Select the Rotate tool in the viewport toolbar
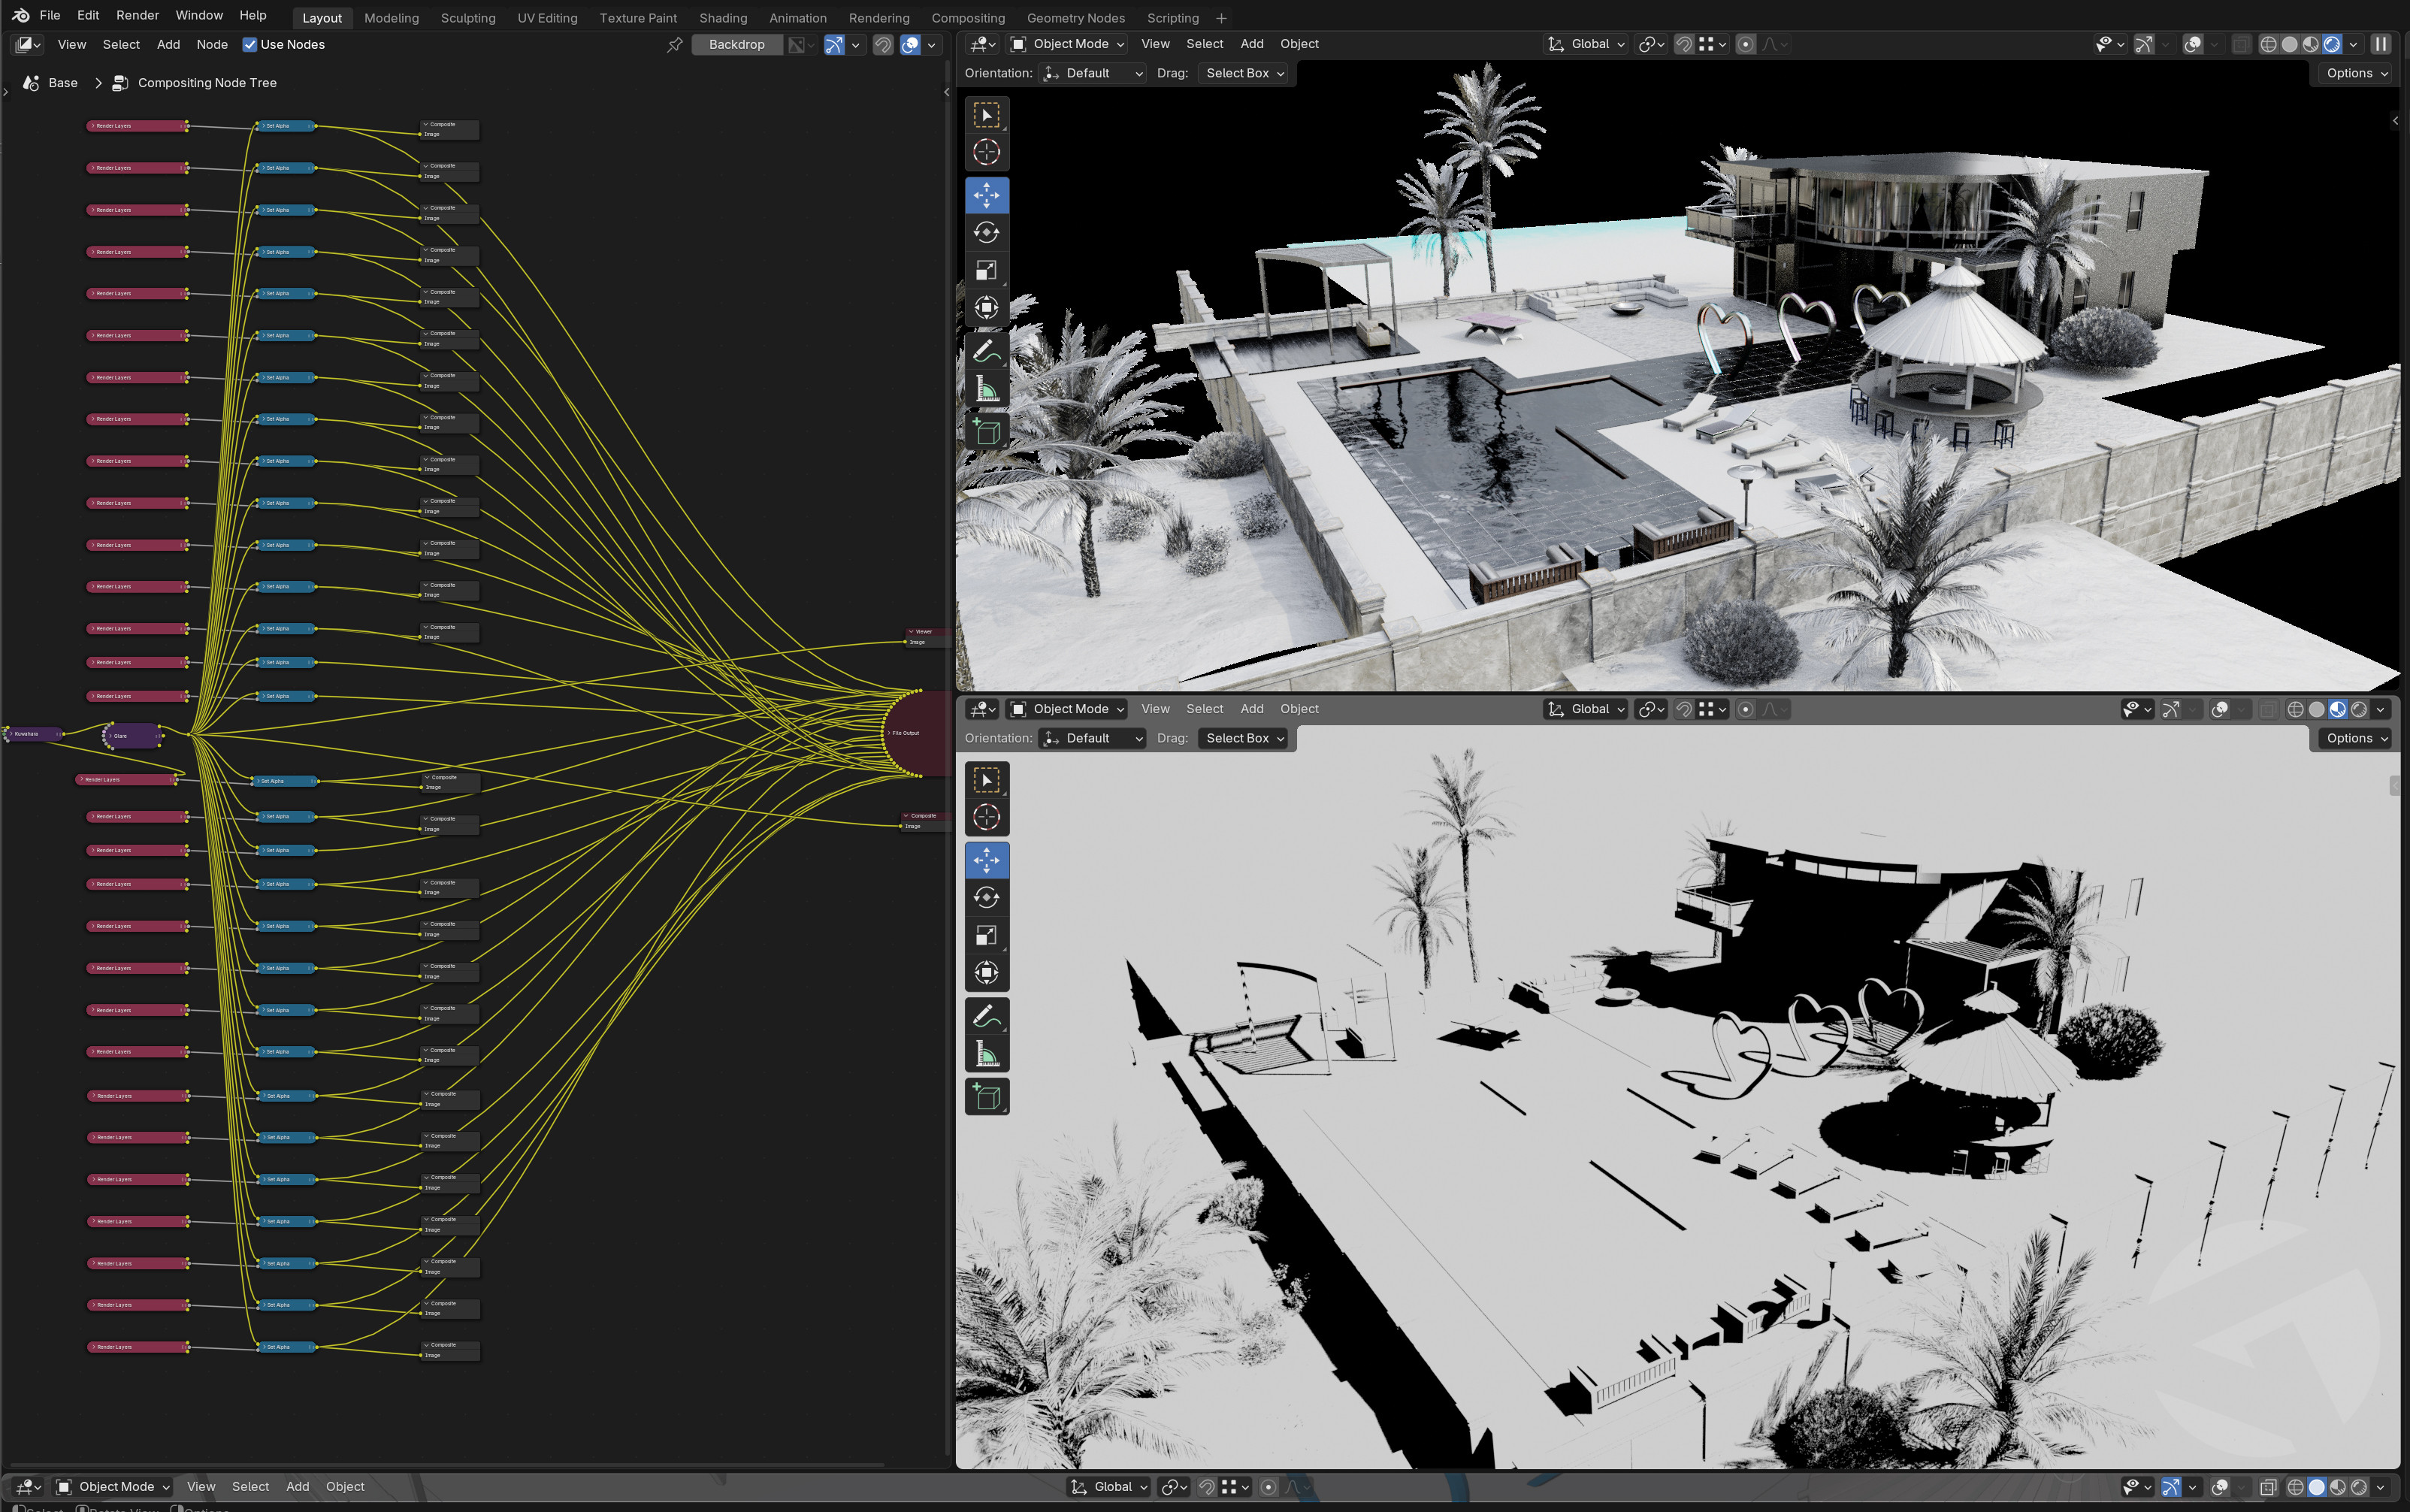Image resolution: width=2410 pixels, height=1512 pixels. [986, 232]
